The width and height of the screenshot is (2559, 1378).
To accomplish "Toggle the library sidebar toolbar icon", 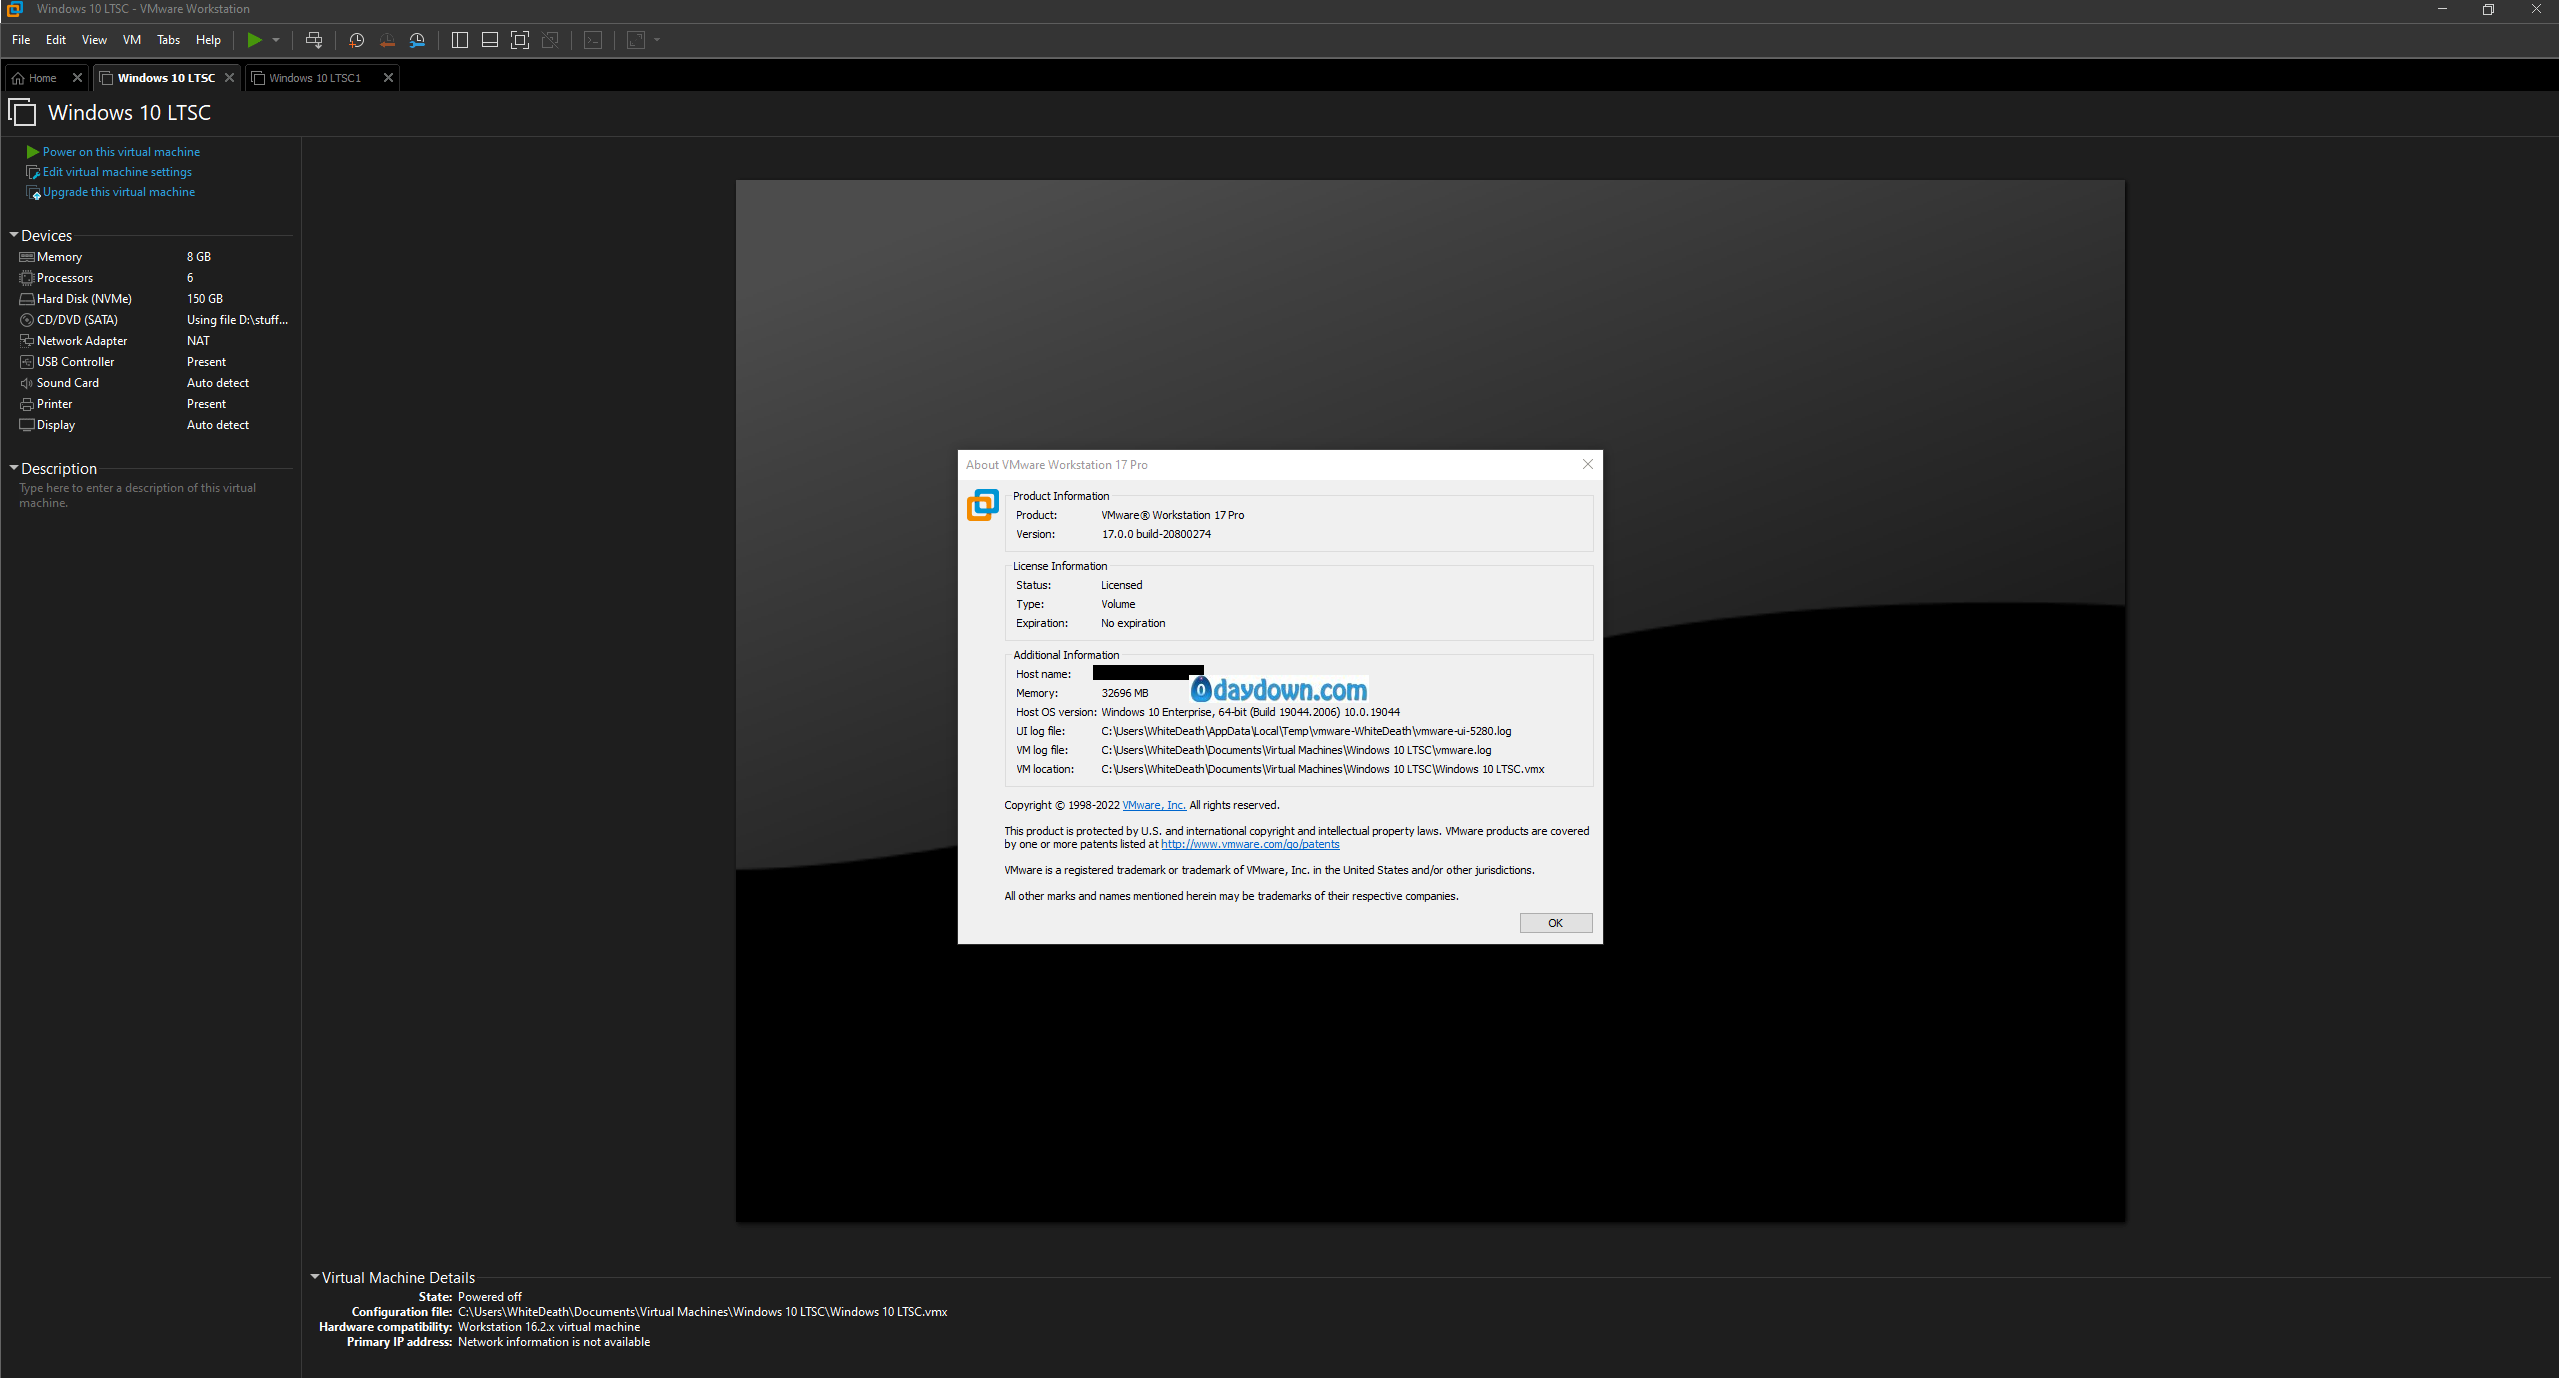I will point(460,40).
